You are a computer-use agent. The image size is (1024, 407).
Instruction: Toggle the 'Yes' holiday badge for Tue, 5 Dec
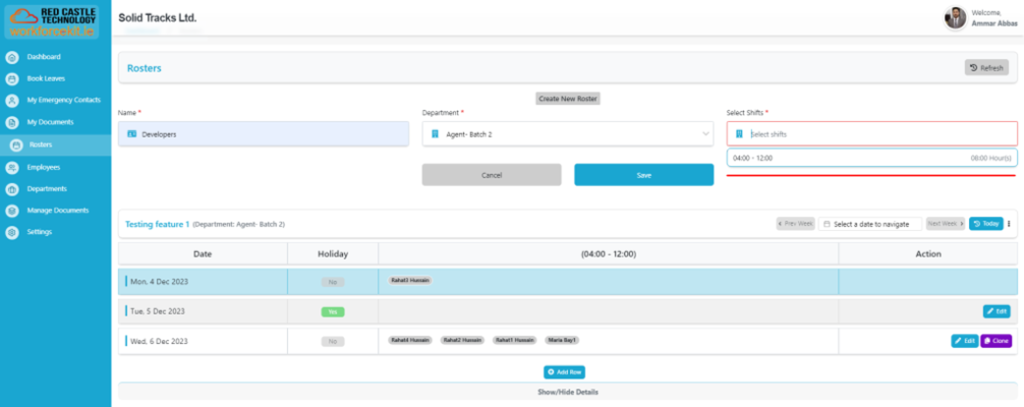tap(332, 312)
